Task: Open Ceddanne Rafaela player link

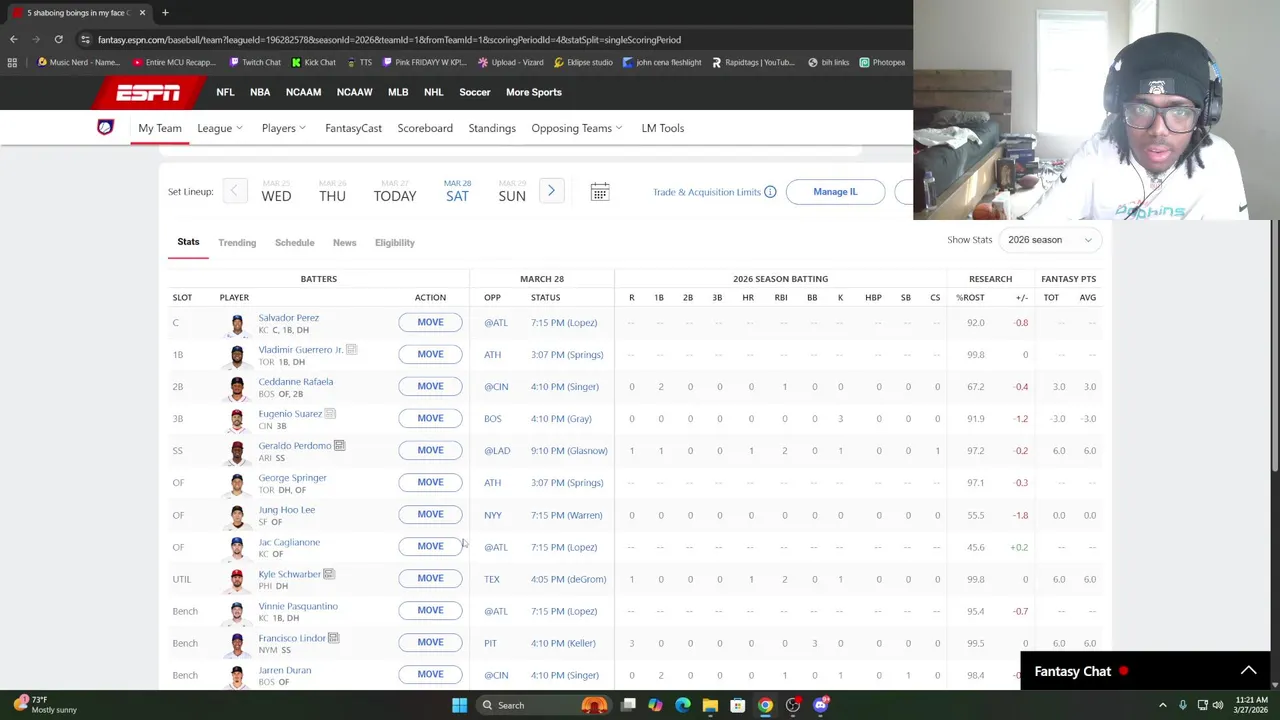Action: pos(296,382)
